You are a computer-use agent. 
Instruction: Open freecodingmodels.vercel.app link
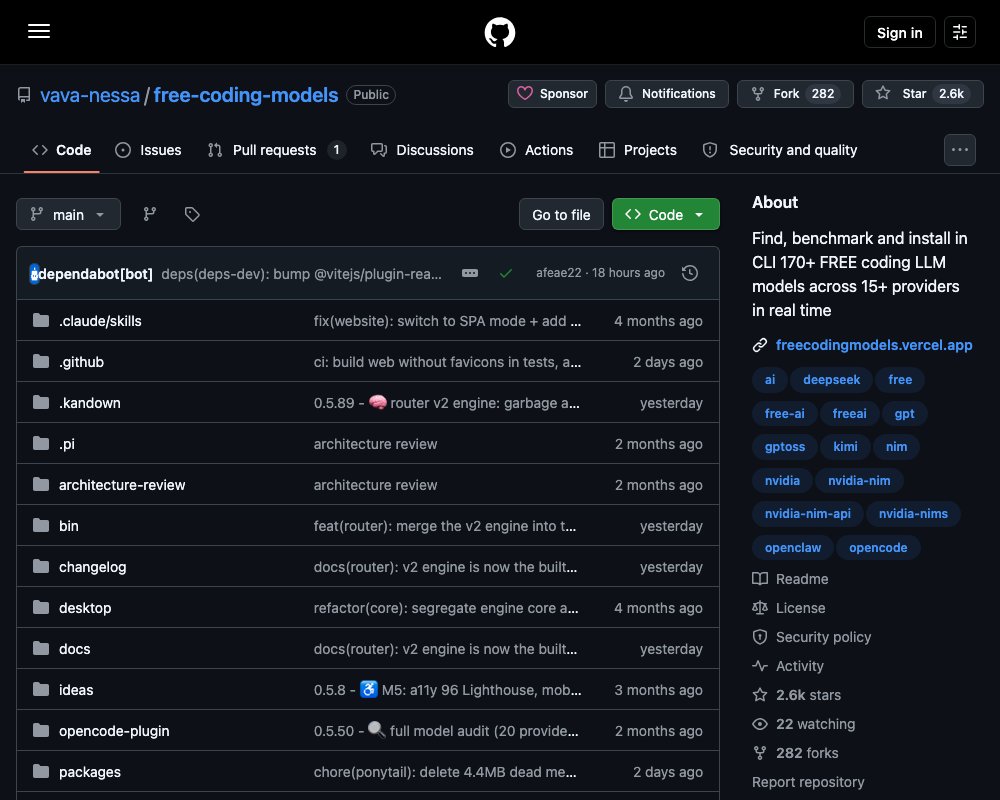click(x=874, y=345)
